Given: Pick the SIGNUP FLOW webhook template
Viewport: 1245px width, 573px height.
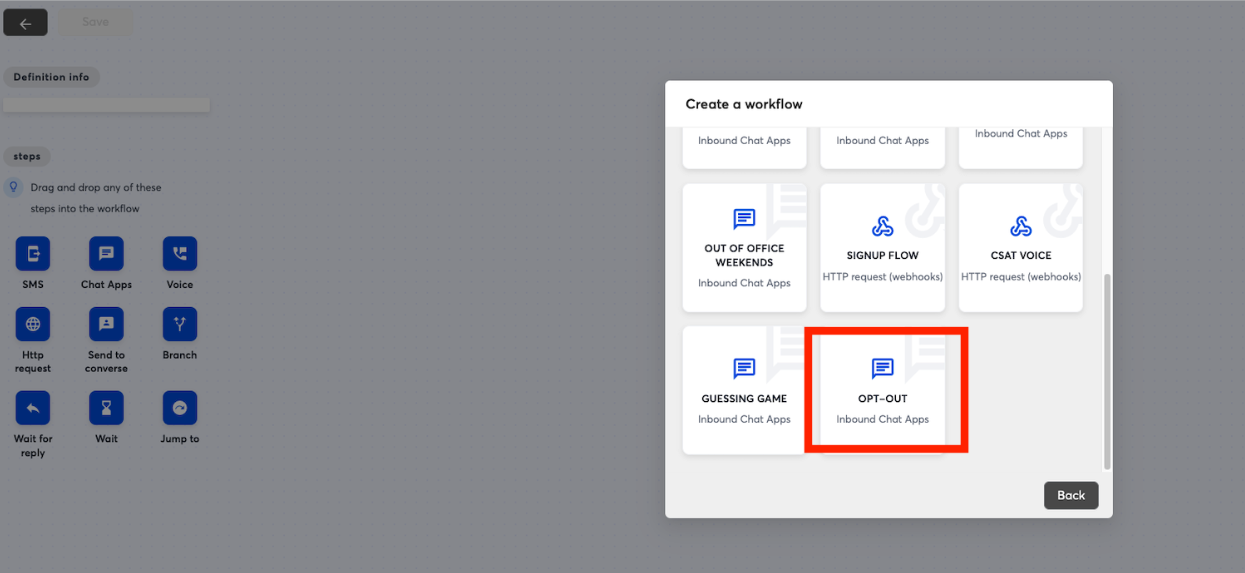Looking at the screenshot, I should (x=883, y=247).
